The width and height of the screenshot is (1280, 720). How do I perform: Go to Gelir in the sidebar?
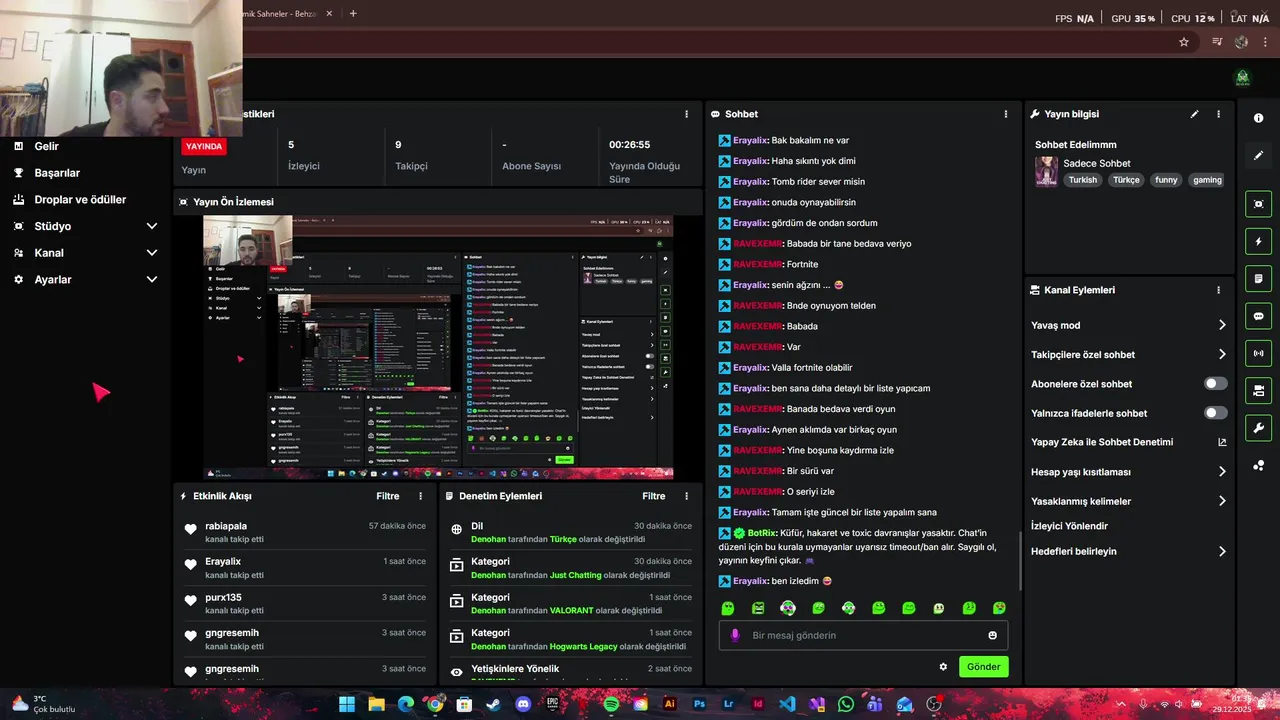coord(46,146)
